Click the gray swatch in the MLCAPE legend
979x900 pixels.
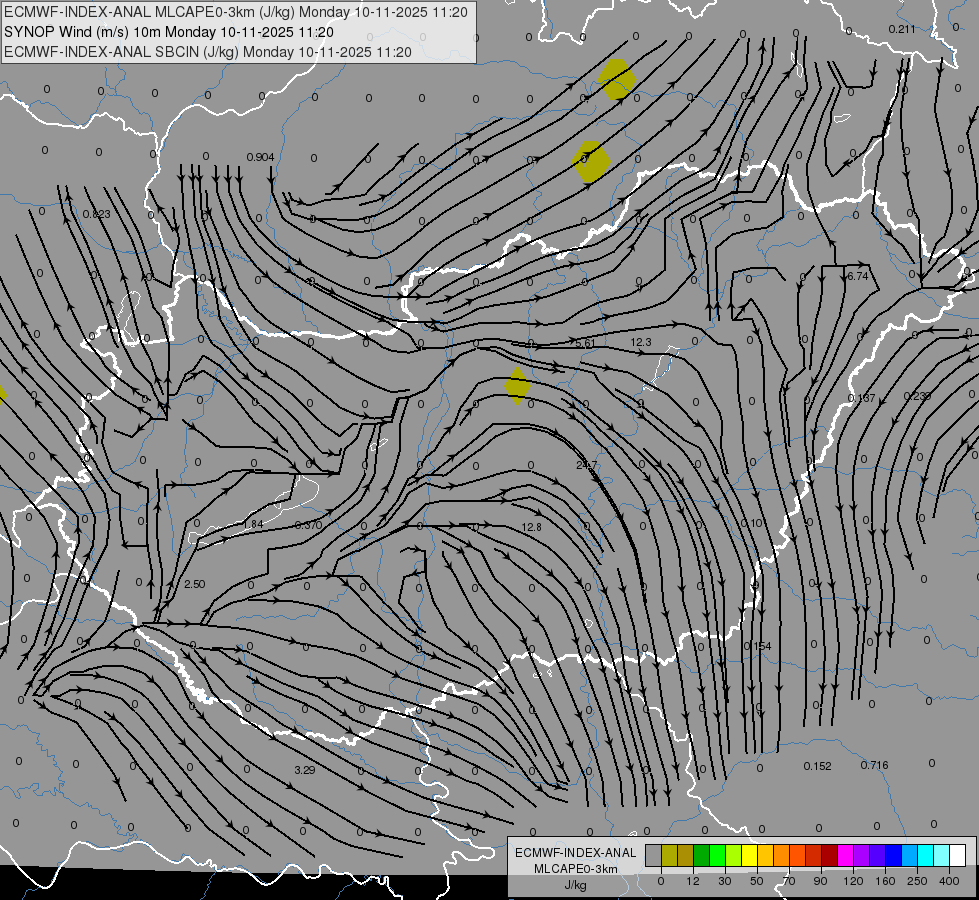point(654,855)
